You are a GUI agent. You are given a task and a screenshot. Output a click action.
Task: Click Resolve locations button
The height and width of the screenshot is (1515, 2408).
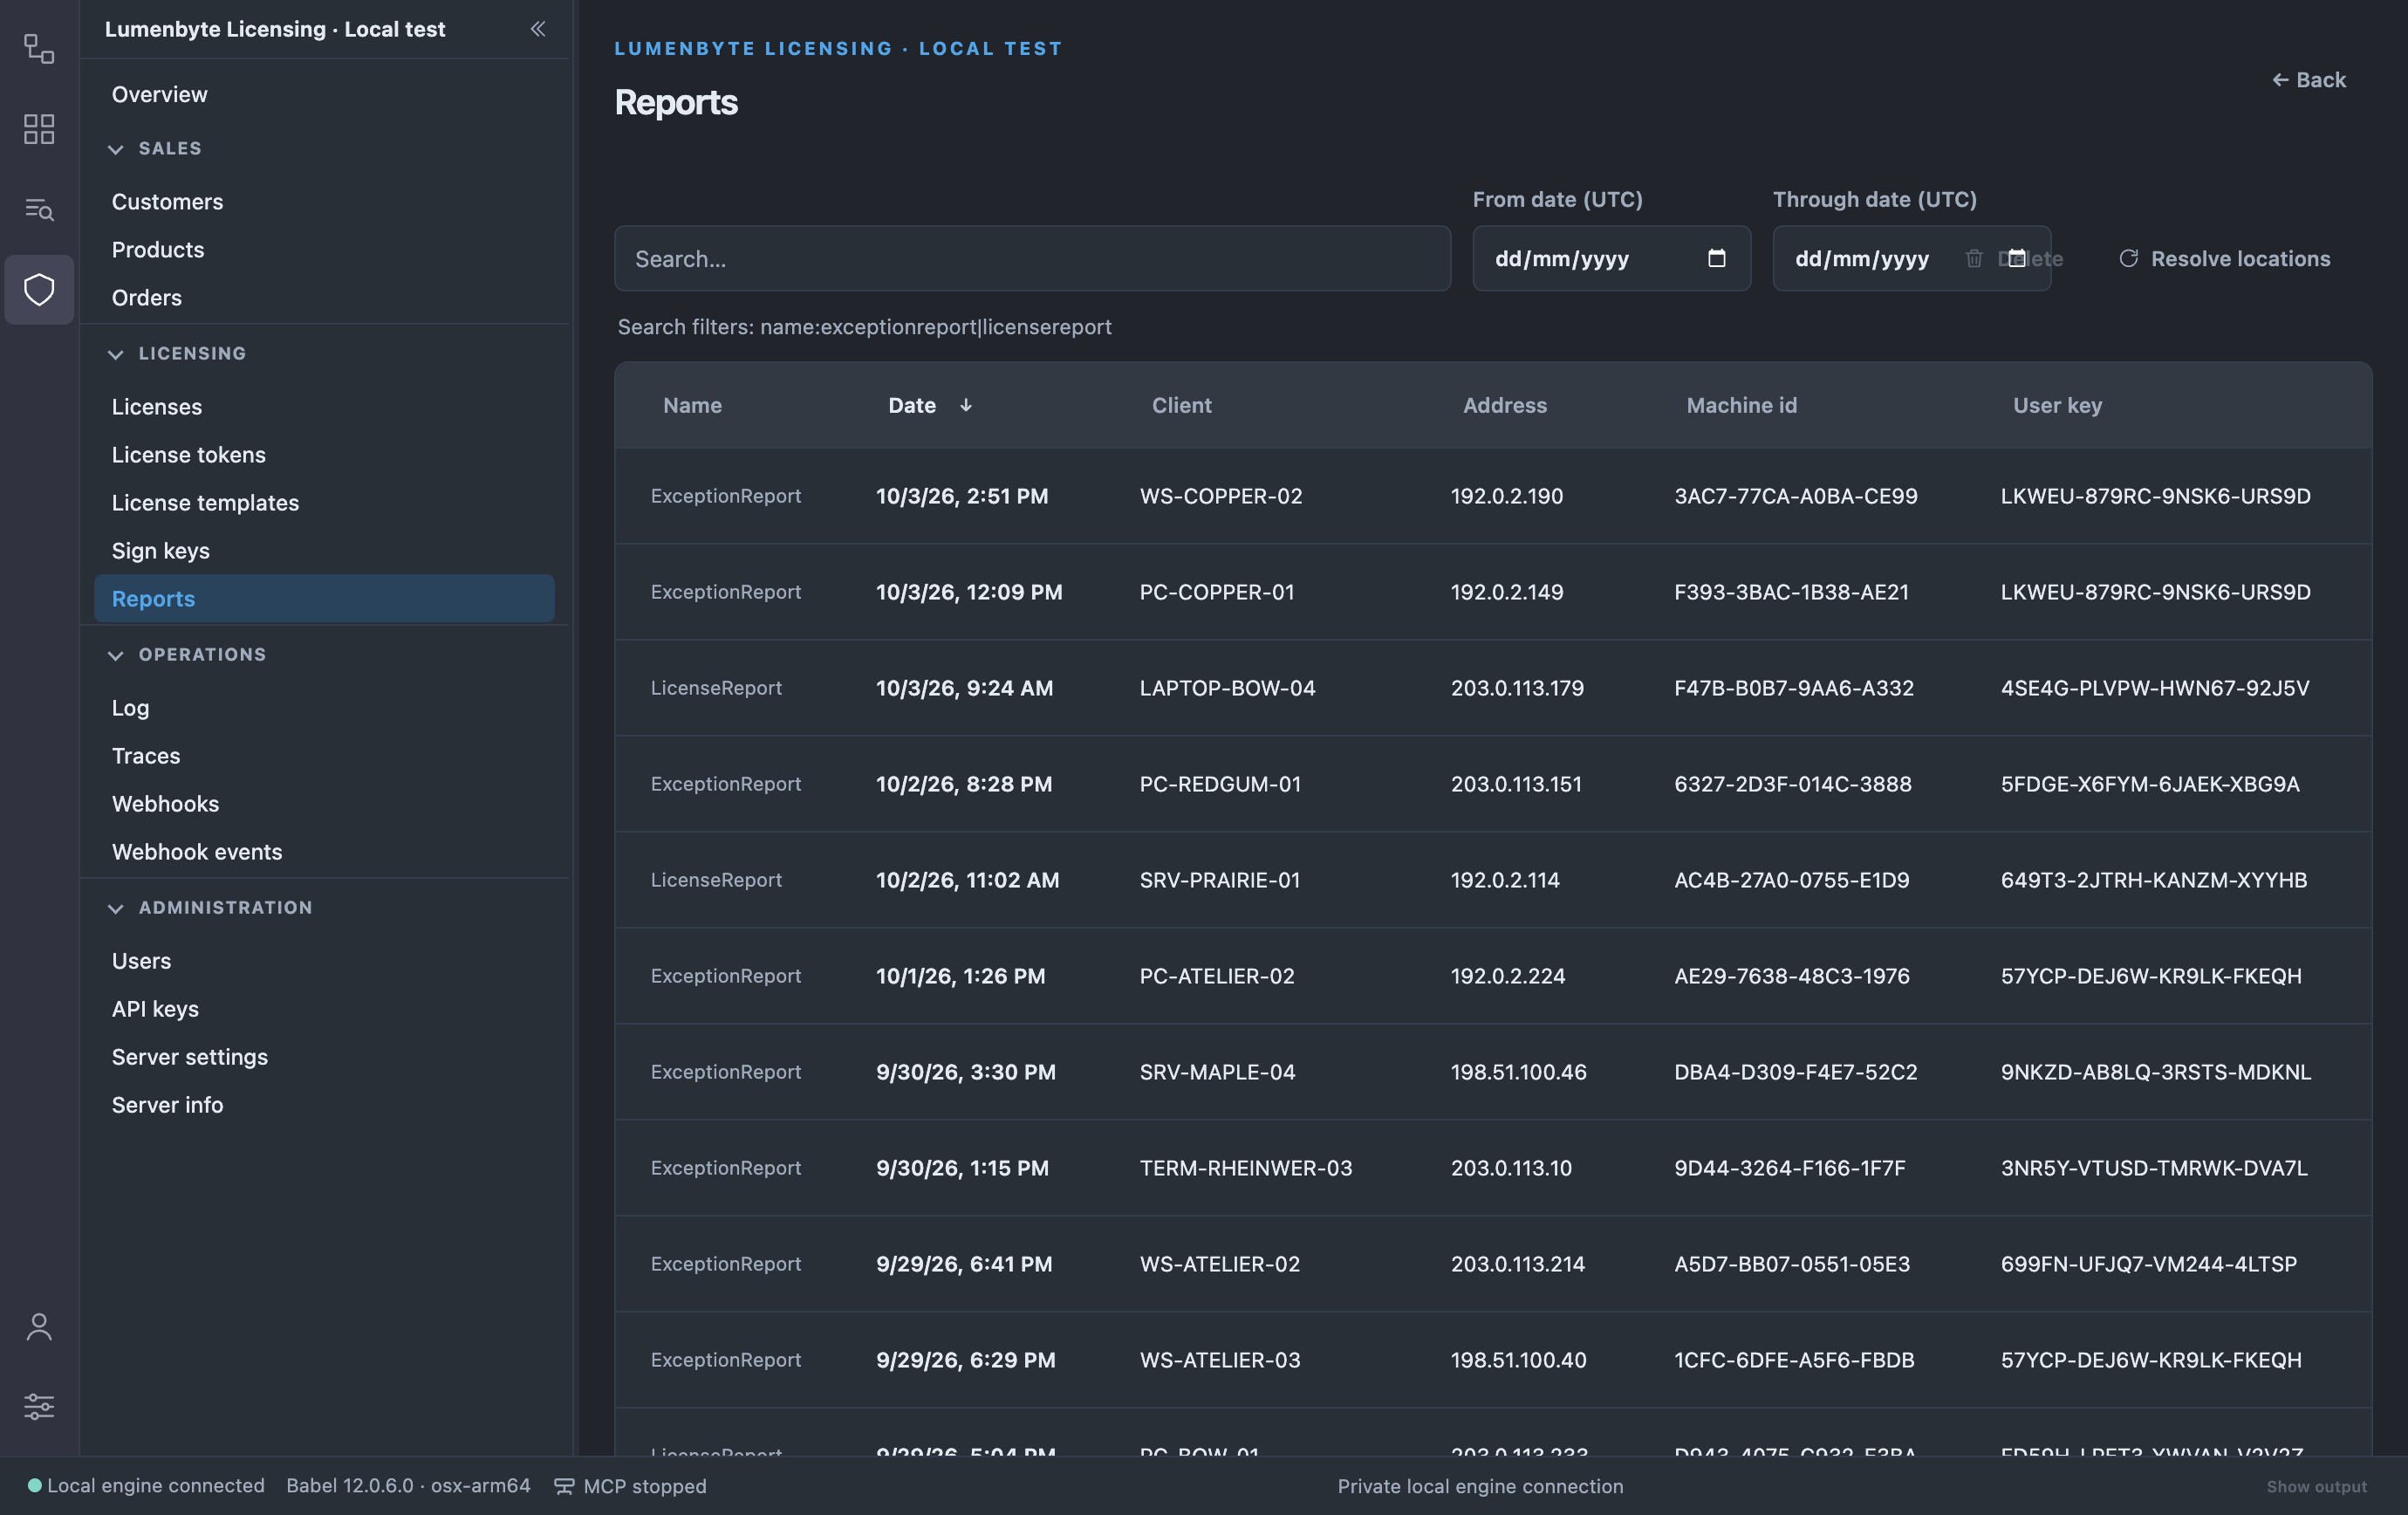[x=2225, y=258]
